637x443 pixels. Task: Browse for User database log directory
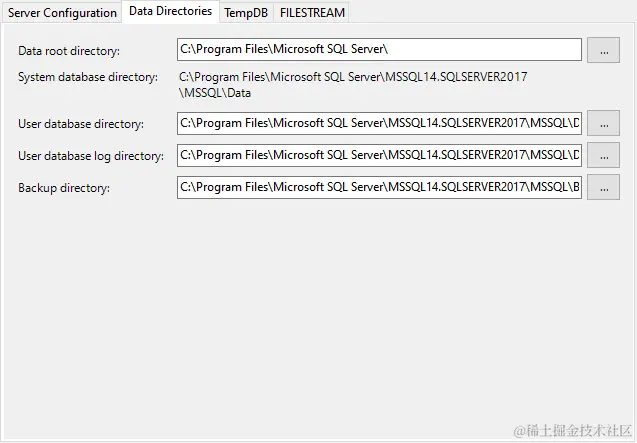point(603,155)
